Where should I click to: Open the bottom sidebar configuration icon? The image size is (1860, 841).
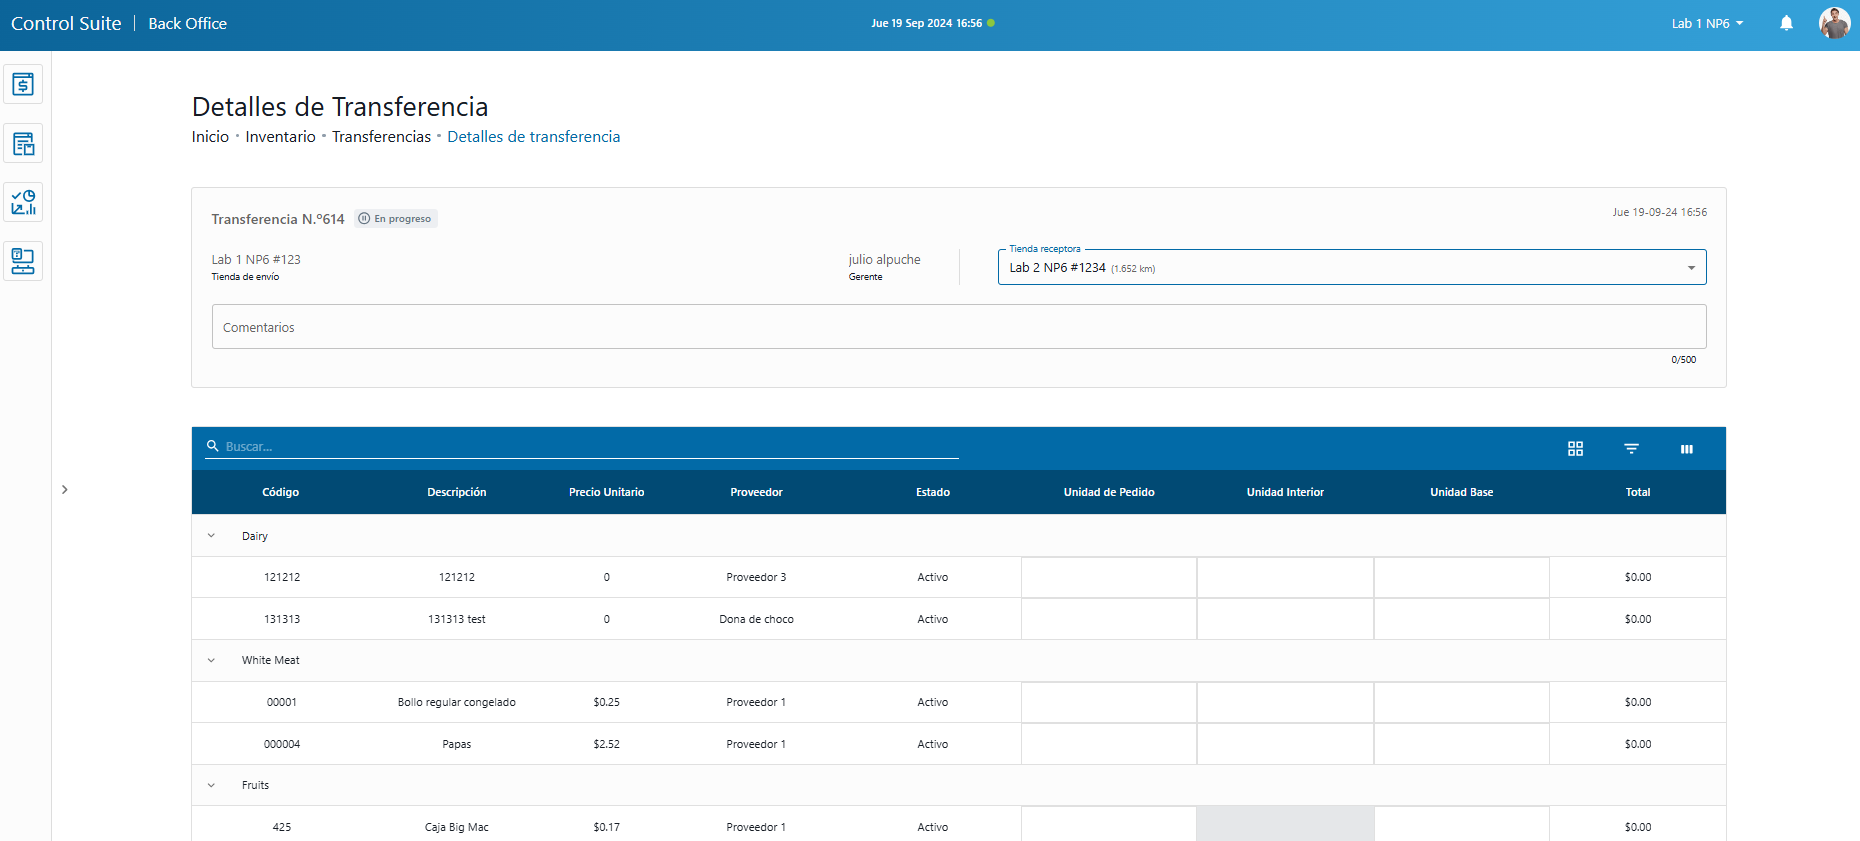point(23,261)
